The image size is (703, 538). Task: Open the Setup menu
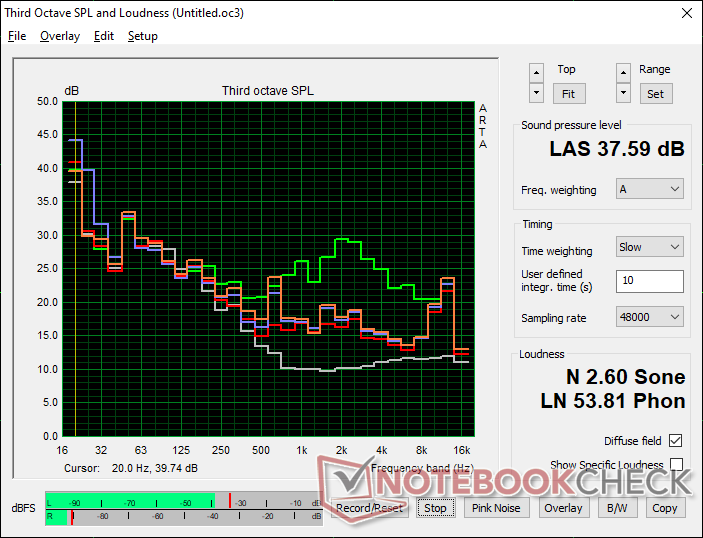143,36
